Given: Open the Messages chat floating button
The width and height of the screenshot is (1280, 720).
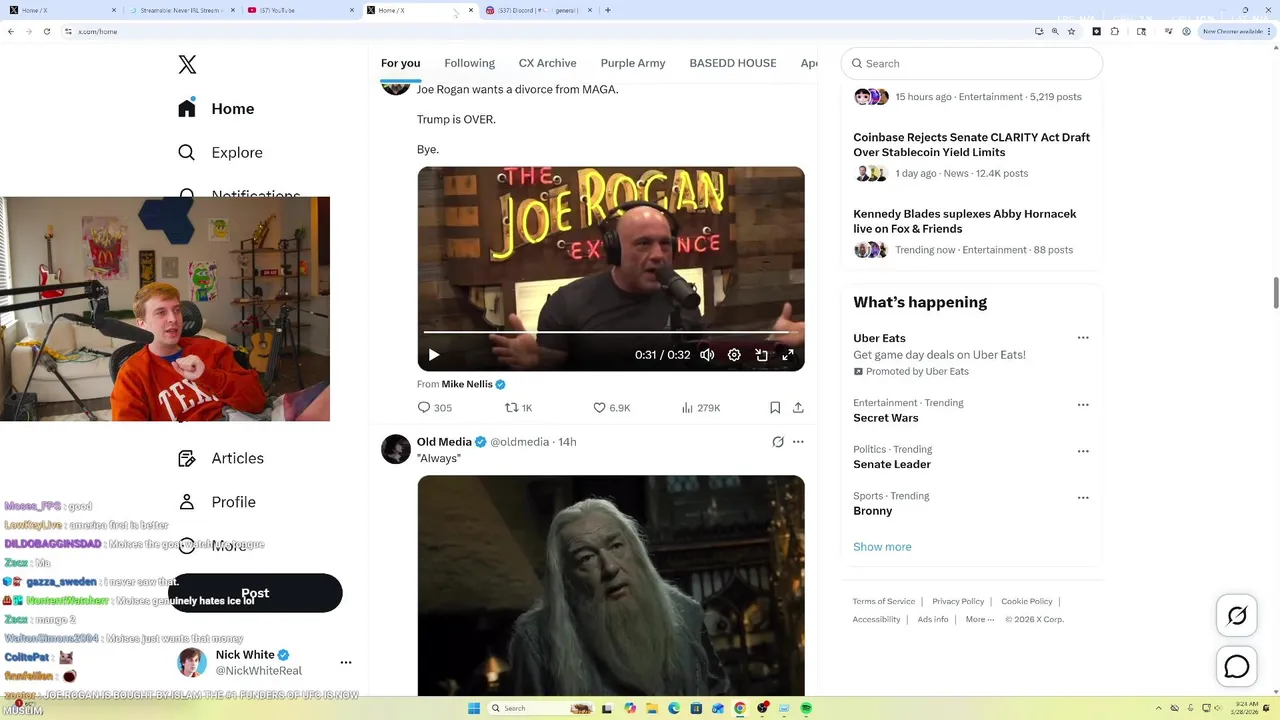Looking at the screenshot, I should [1237, 666].
